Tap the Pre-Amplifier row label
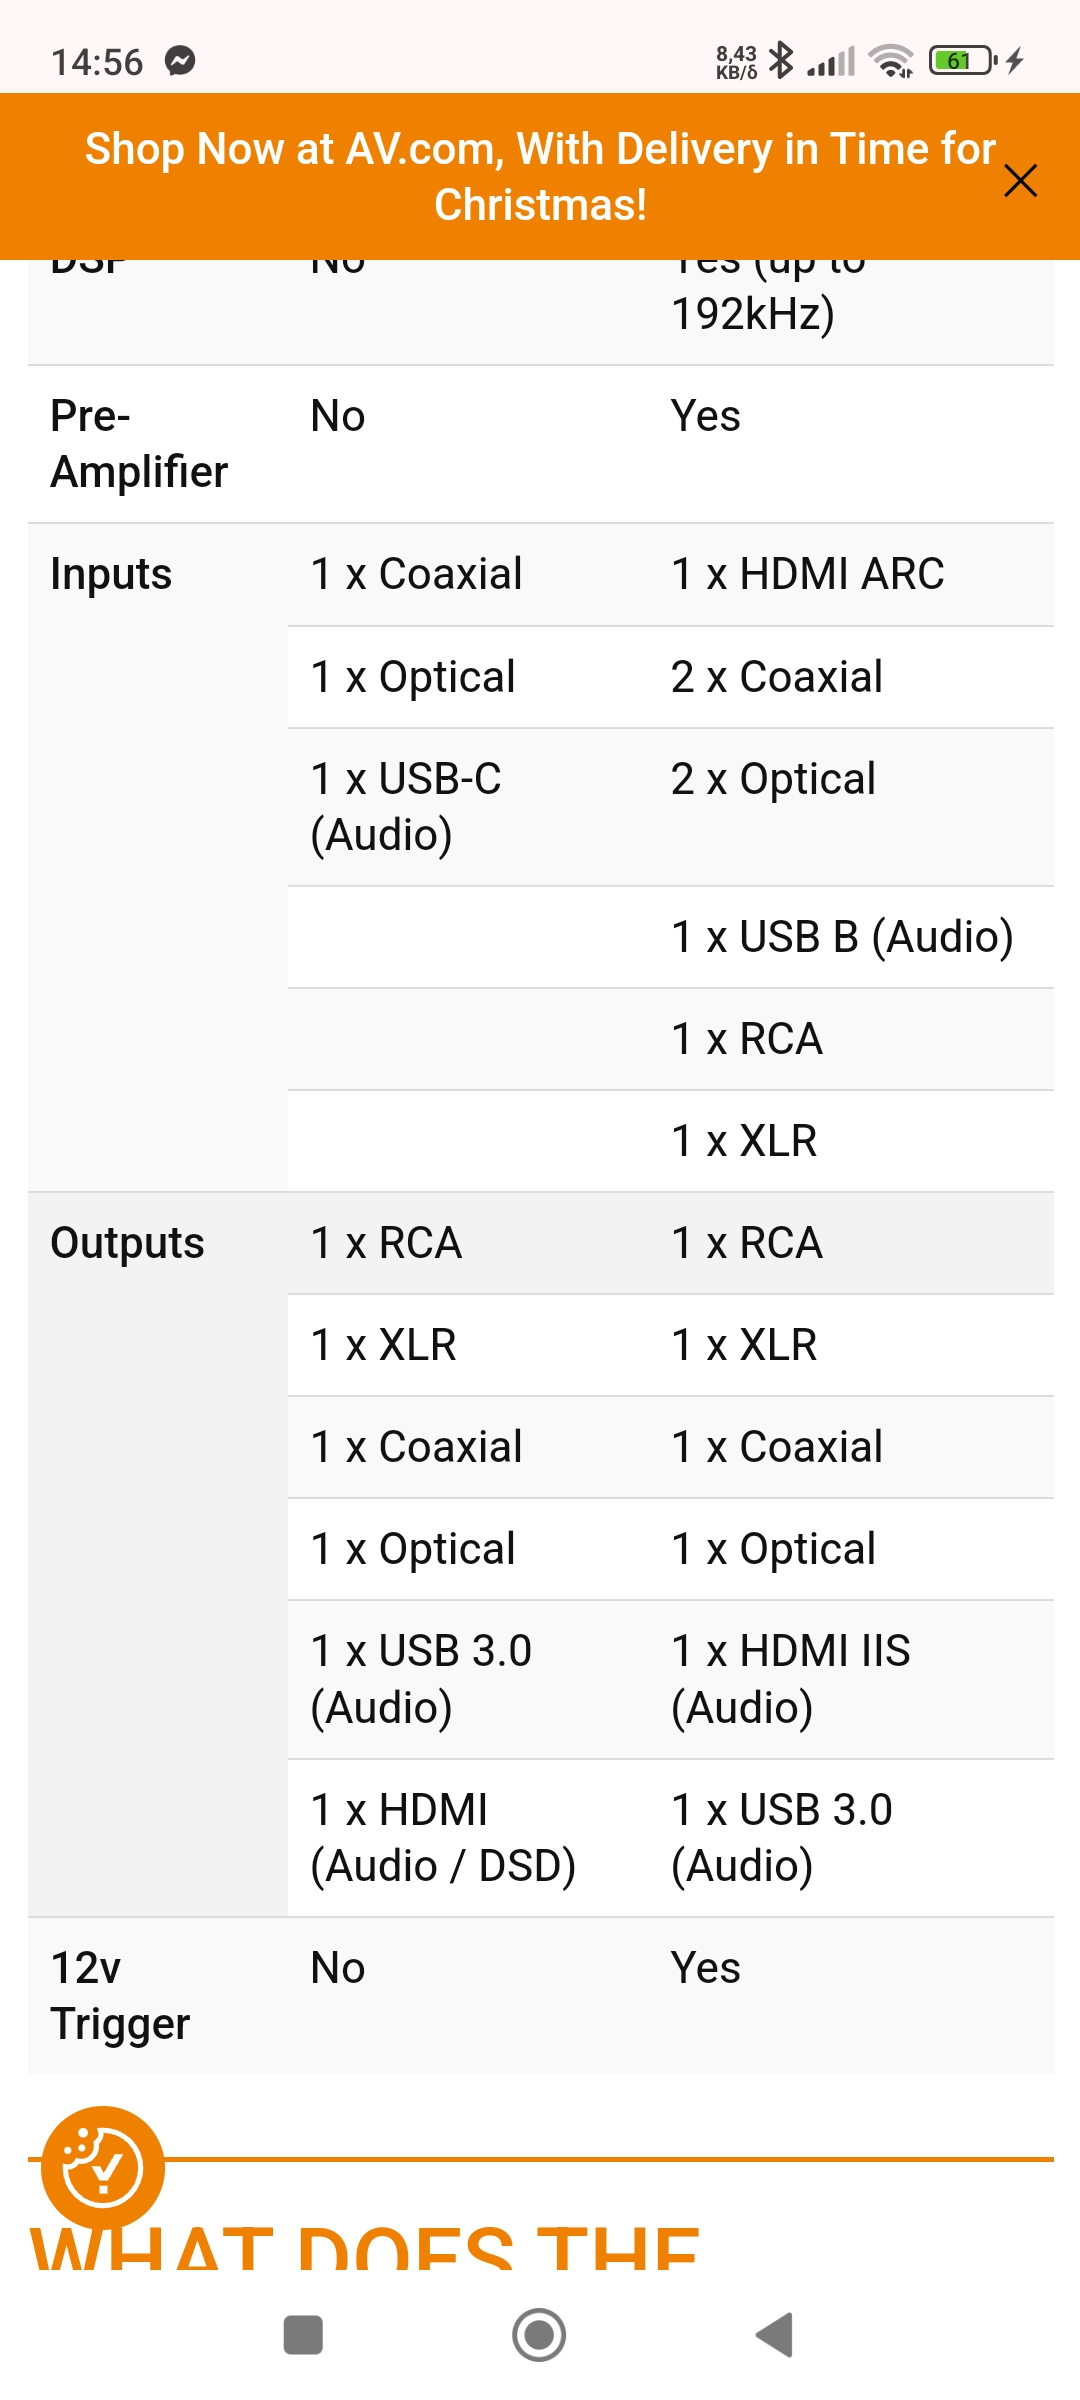Screen dimensions: 1080x2400 coord(139,444)
